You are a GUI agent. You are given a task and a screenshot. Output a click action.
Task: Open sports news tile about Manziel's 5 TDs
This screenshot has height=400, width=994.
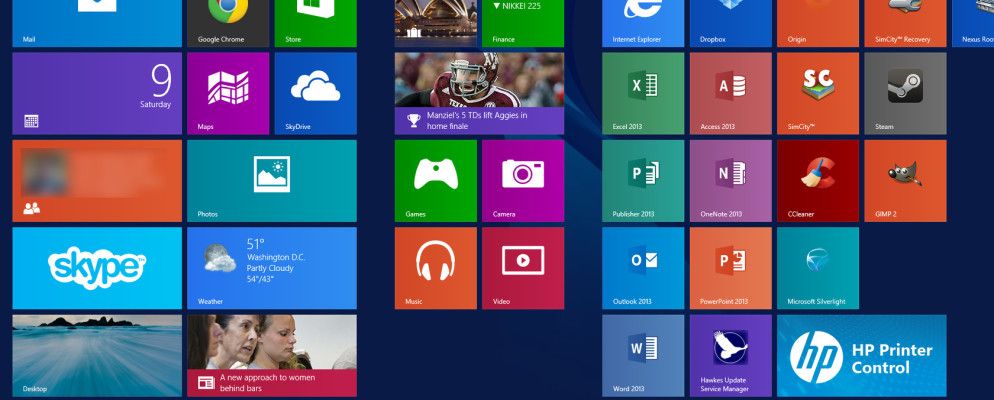click(479, 93)
